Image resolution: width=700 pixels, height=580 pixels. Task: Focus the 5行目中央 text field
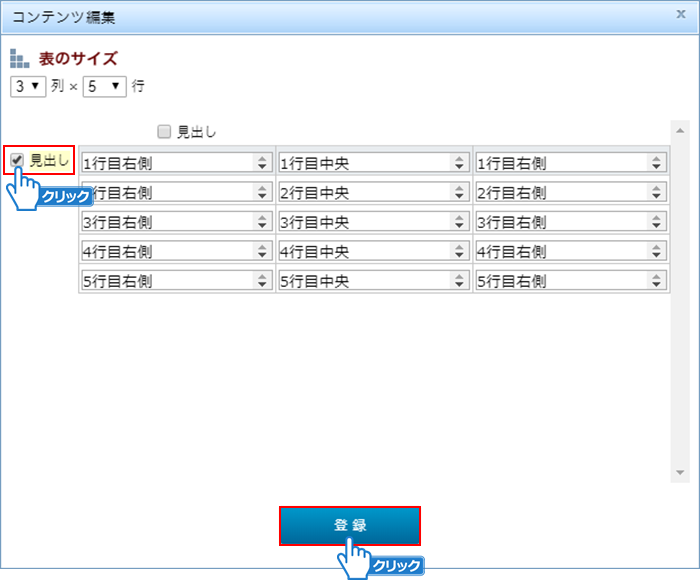click(x=362, y=282)
